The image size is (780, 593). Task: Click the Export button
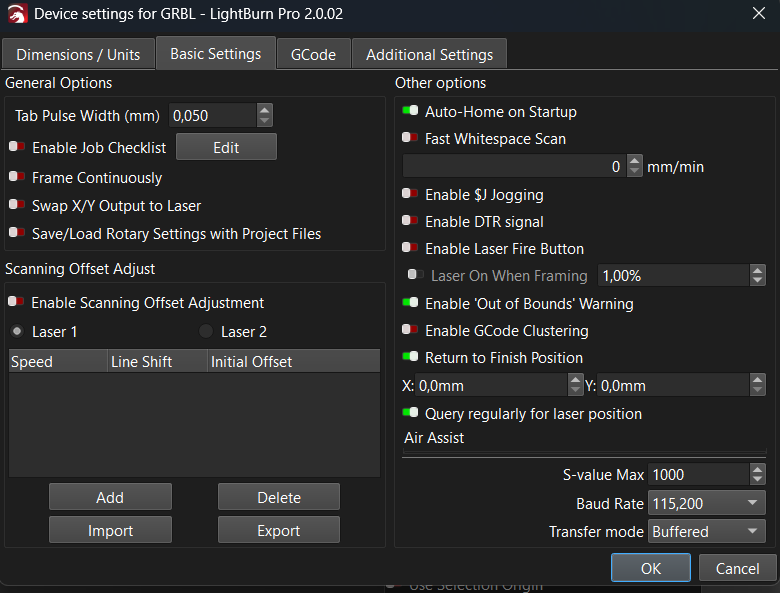pos(279,530)
